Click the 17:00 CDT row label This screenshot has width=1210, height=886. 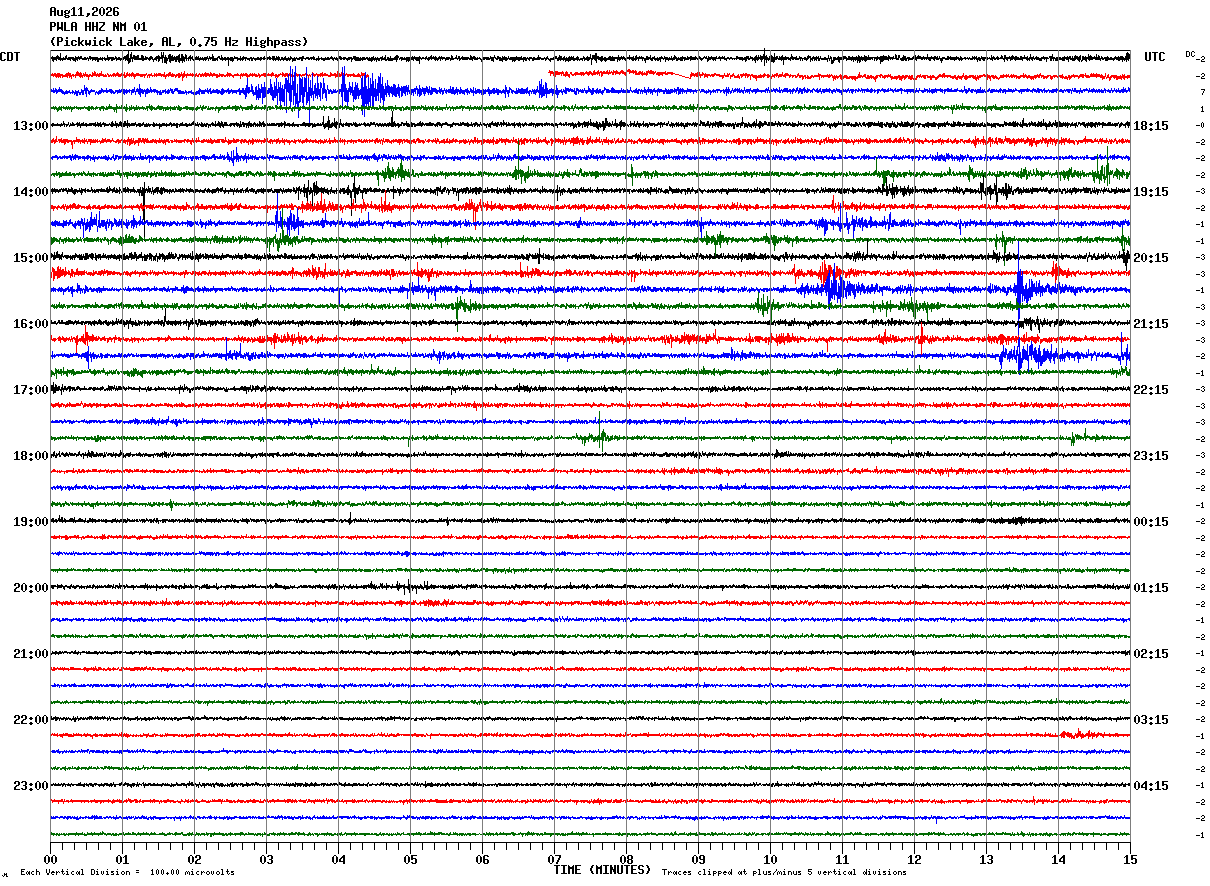tap(30, 390)
